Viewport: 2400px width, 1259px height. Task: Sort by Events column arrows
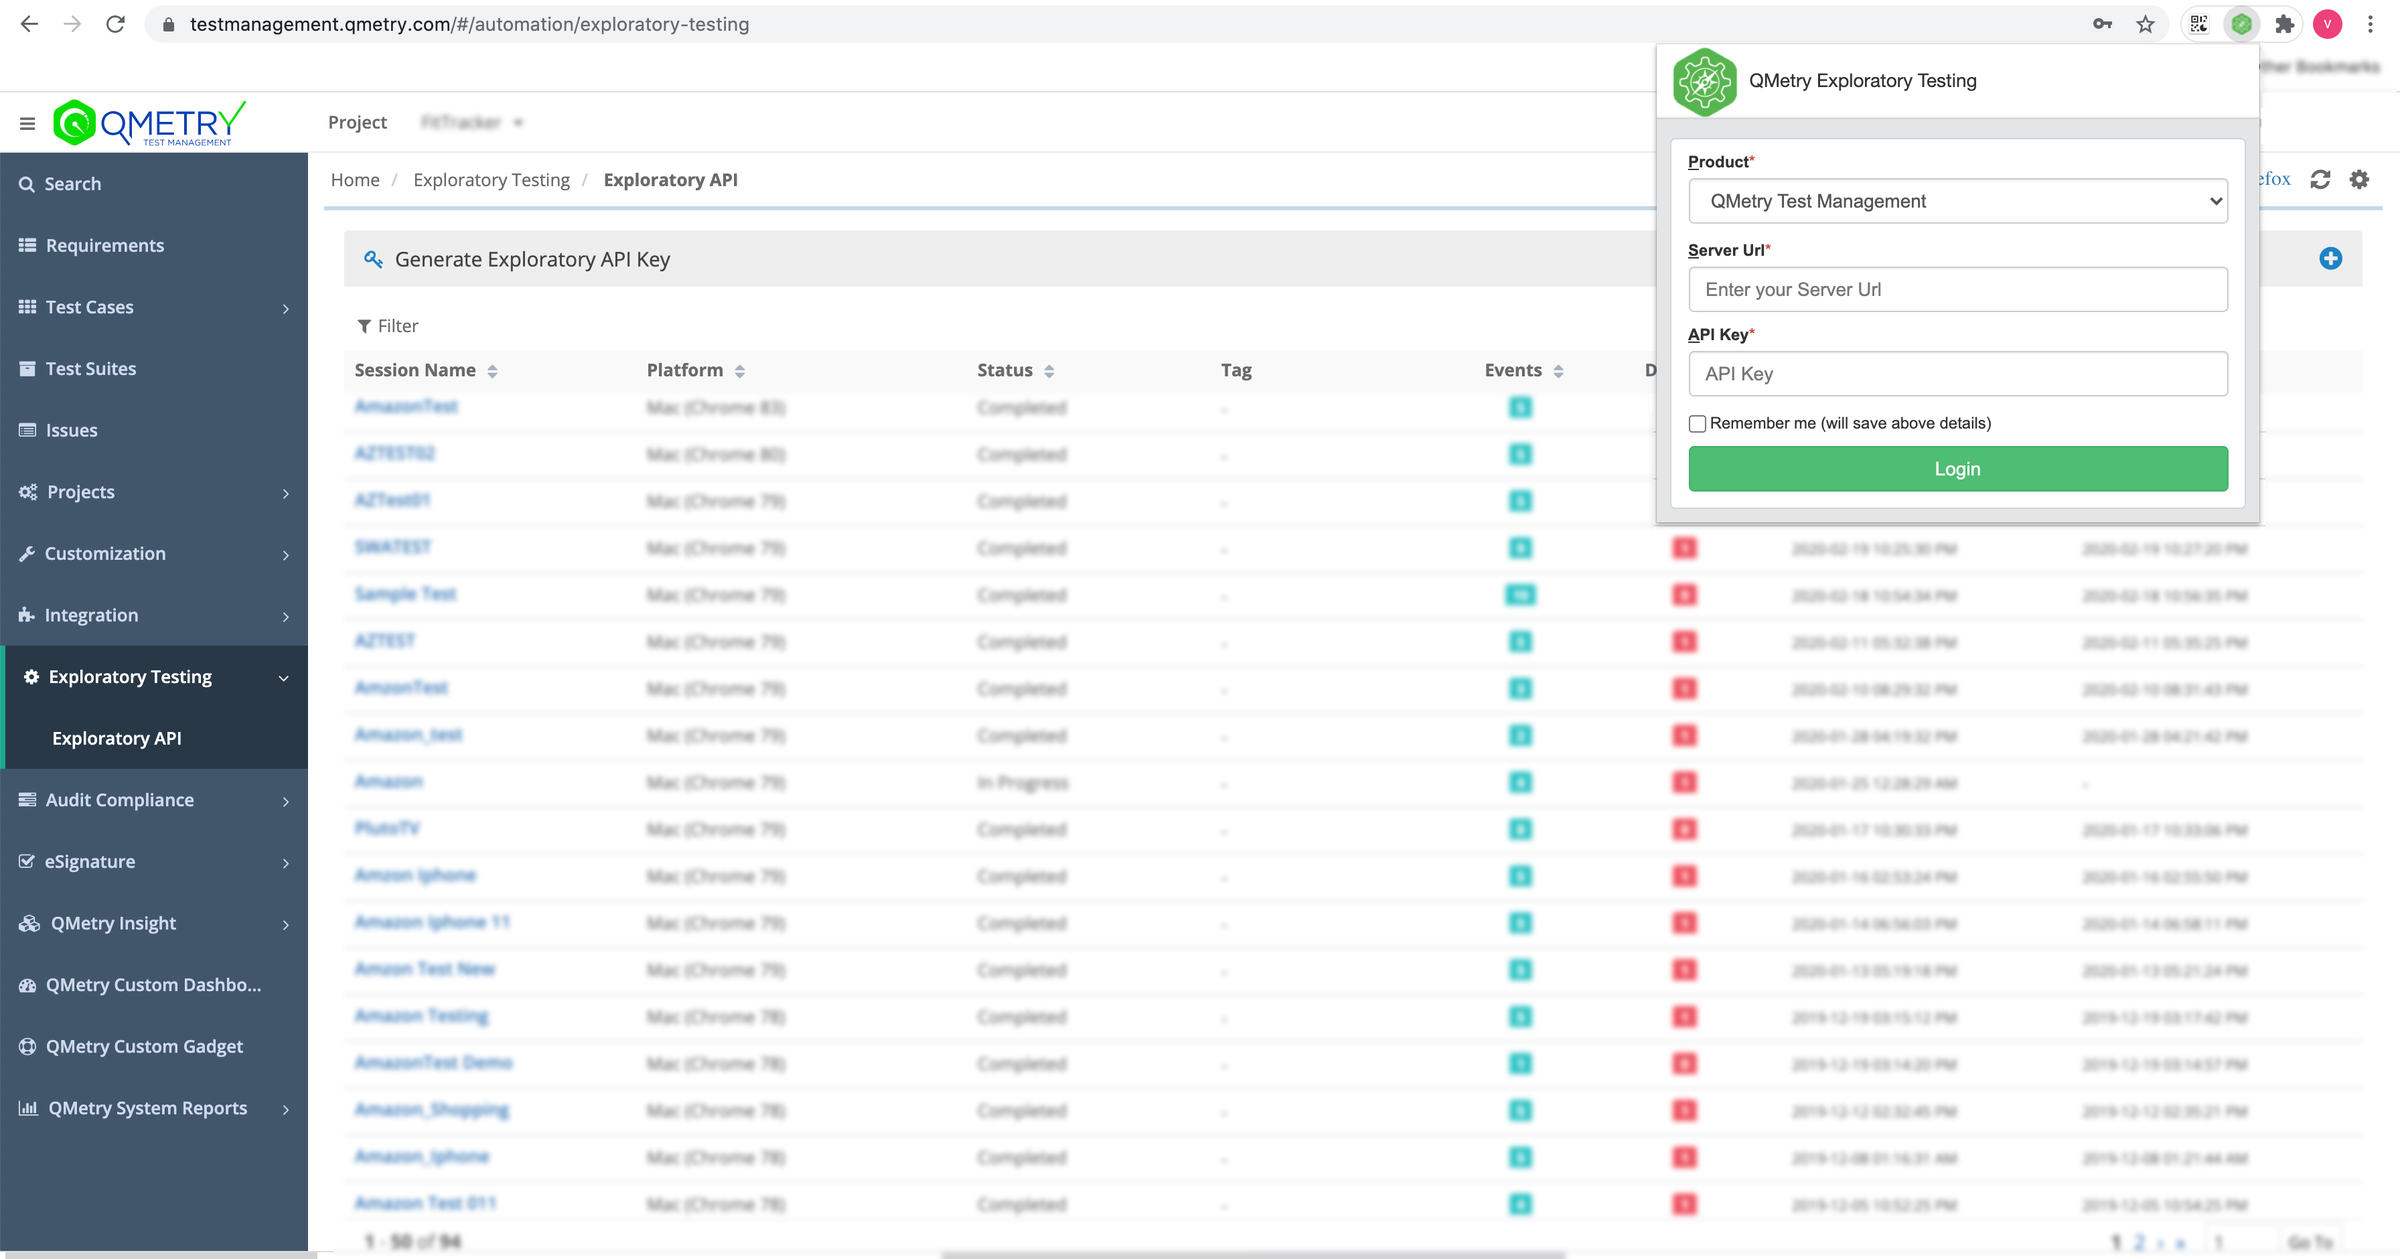click(1558, 371)
